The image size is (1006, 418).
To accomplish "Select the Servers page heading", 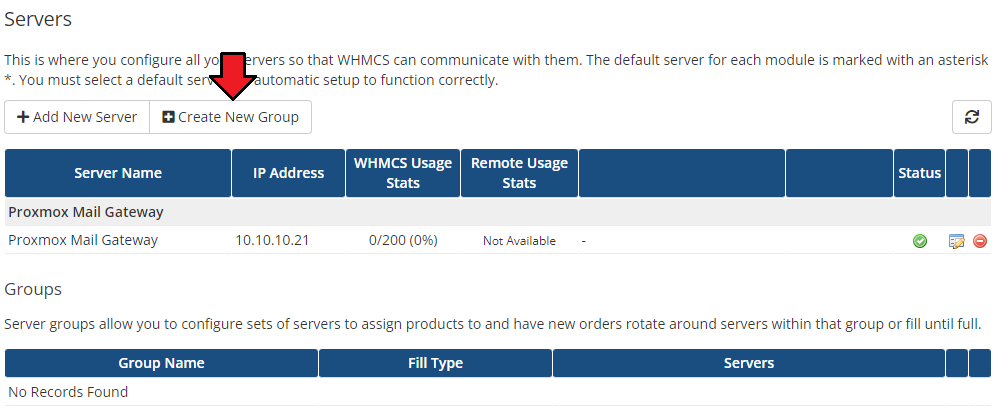I will pos(38,19).
